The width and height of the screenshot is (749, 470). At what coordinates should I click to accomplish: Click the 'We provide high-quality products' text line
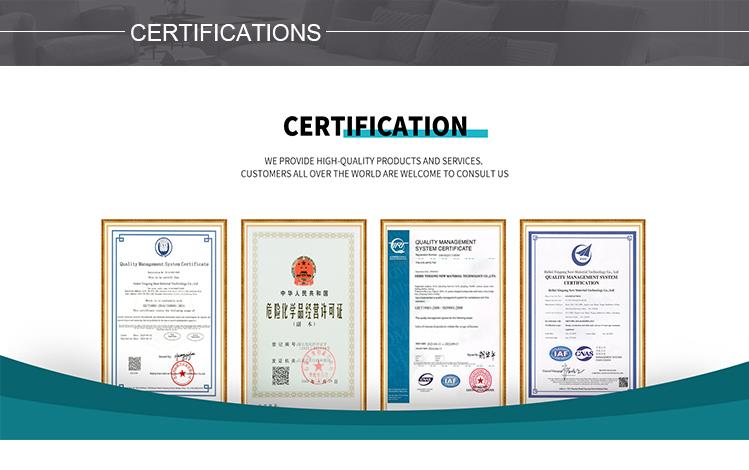click(x=374, y=160)
